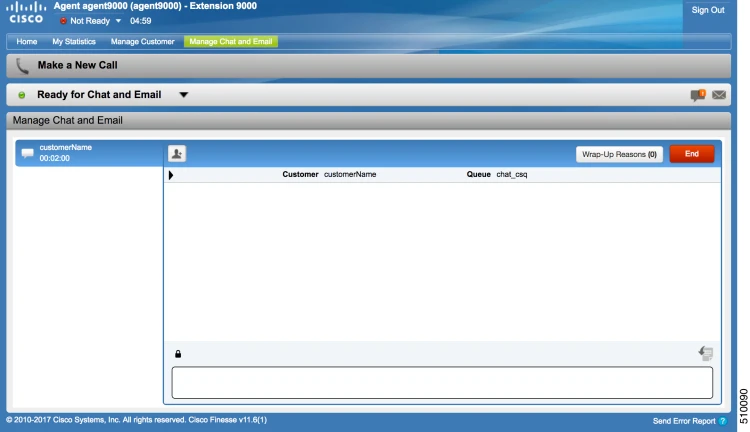The image size is (750, 432).
Task: Click the 00:02:00 chat timer
Action: click(x=55, y=158)
